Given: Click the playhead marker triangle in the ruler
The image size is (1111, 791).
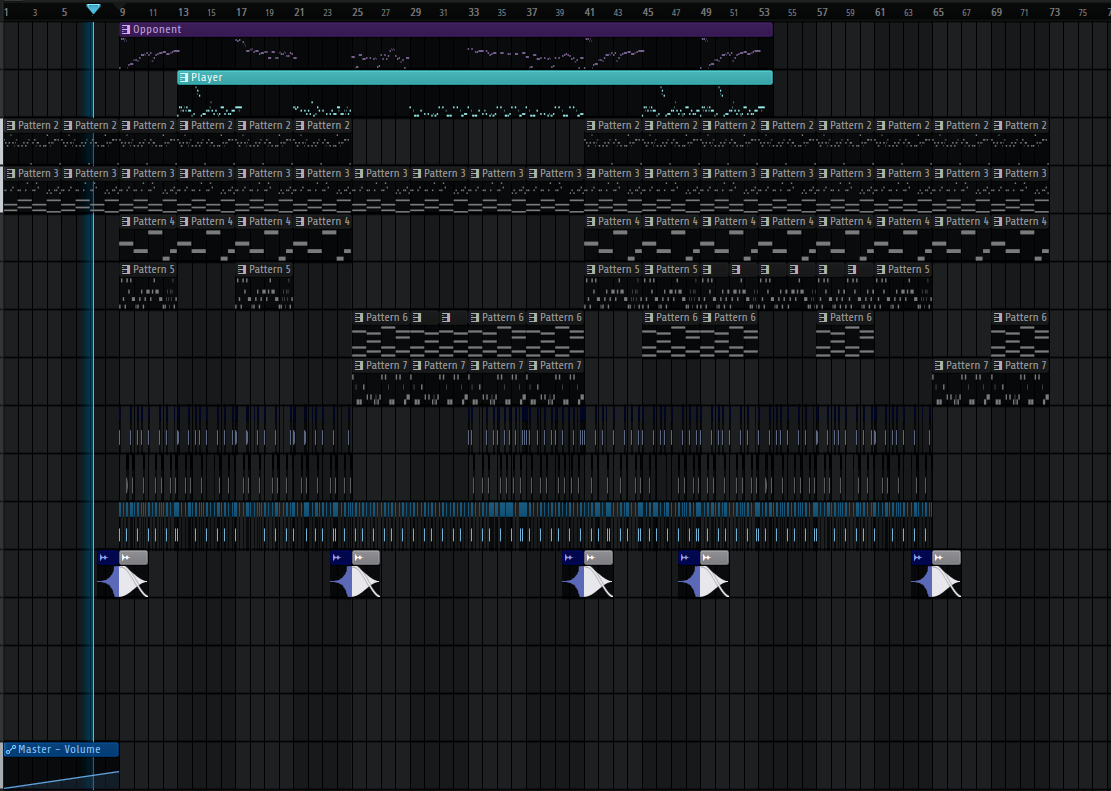Looking at the screenshot, I should click(x=94, y=9).
